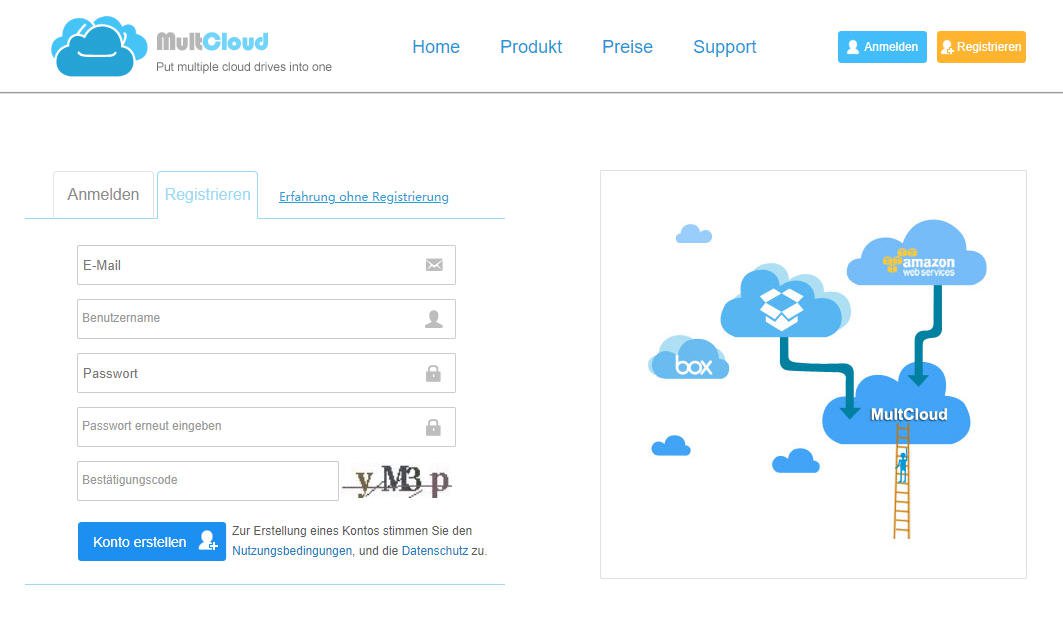
Task: Open the Support menu item
Action: pyautogui.click(x=724, y=47)
